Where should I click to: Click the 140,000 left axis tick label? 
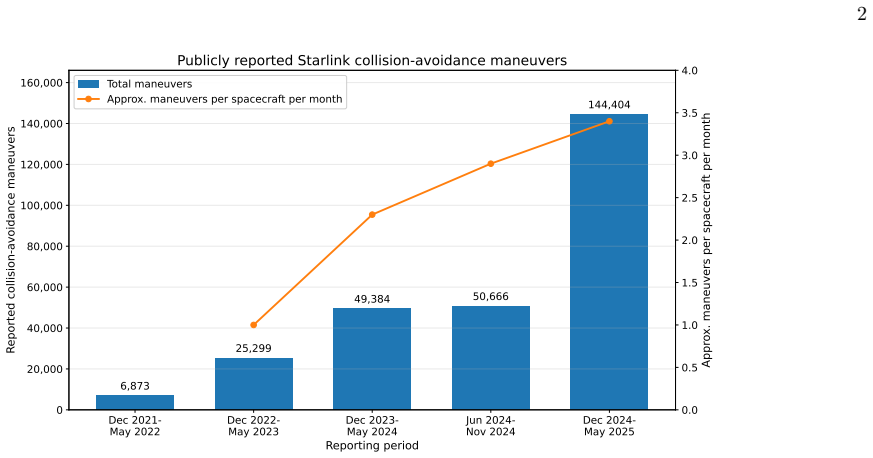click(41, 124)
